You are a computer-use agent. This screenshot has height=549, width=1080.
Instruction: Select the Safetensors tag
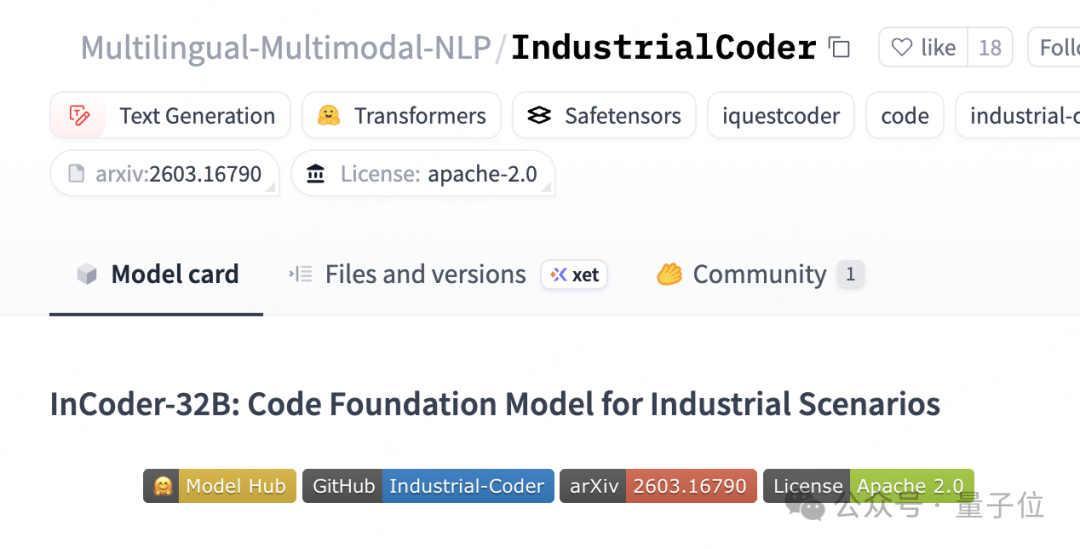[604, 116]
